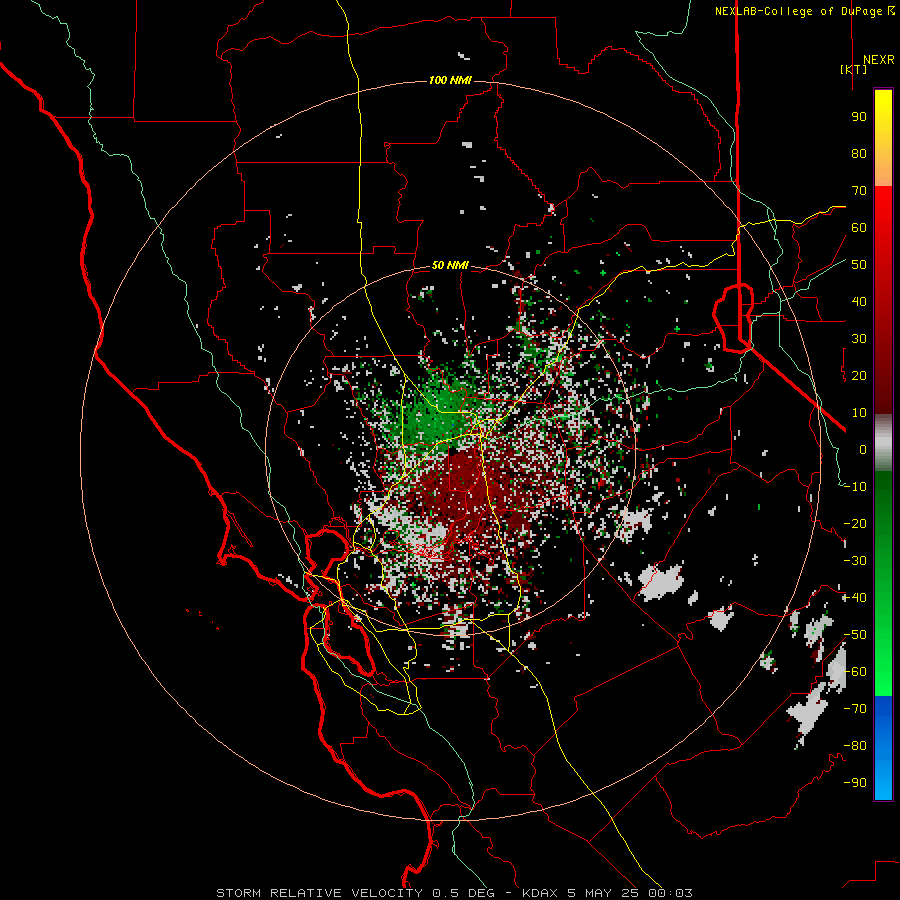Screen dimensions: 900x900
Task: Click the positive 50 scale value
Action: [x=859, y=265]
